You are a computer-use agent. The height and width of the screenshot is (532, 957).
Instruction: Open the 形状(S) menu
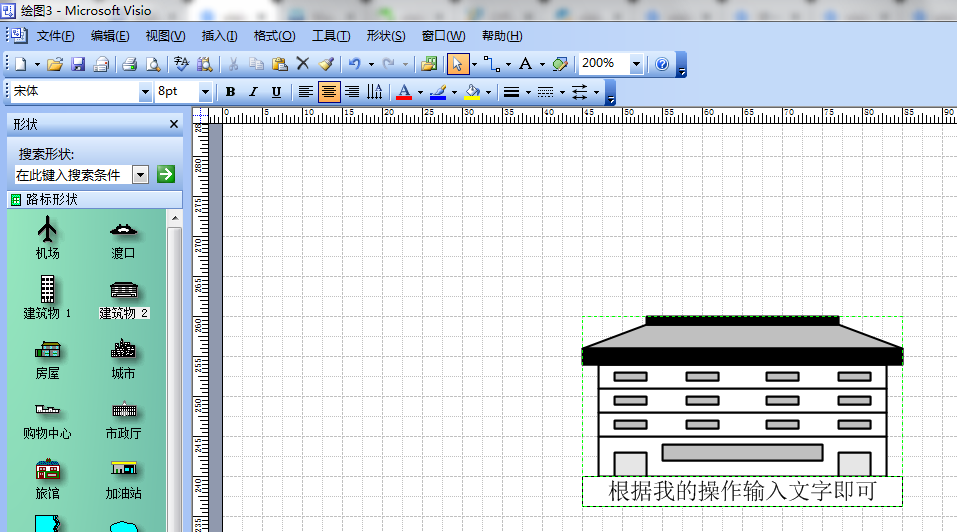385,36
